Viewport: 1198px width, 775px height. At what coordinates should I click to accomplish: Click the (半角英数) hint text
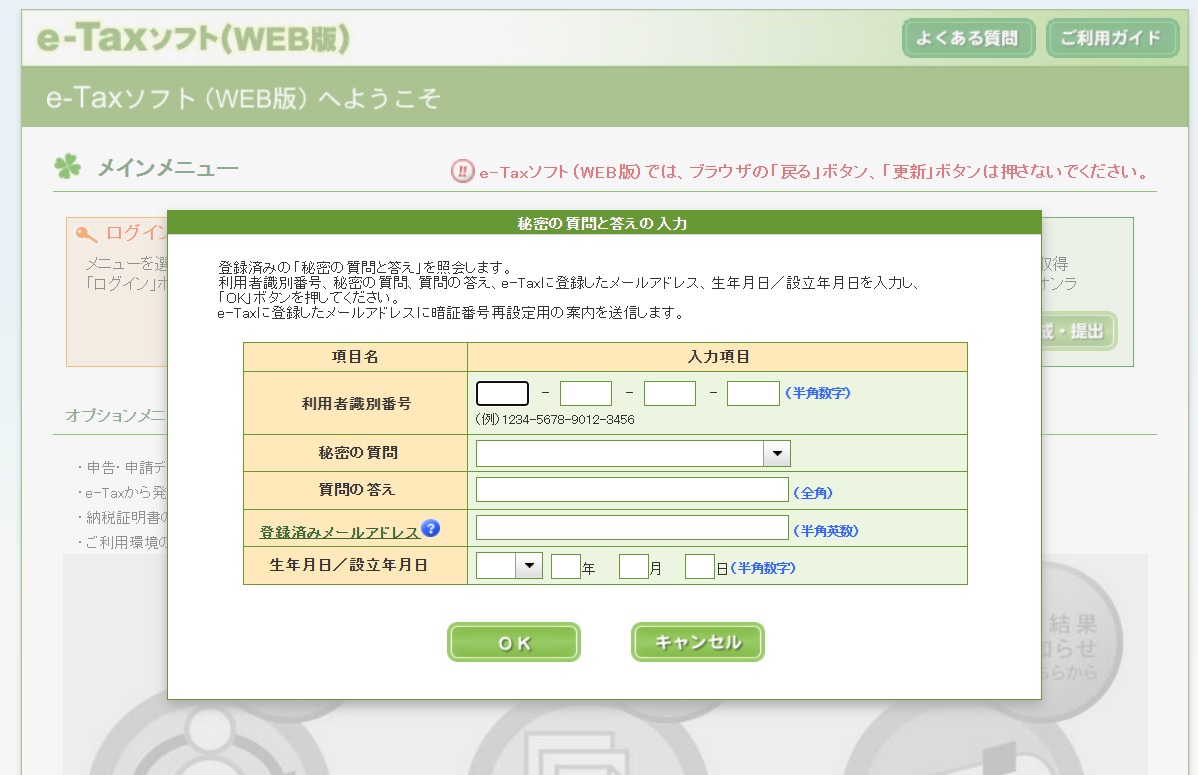pyautogui.click(x=826, y=530)
